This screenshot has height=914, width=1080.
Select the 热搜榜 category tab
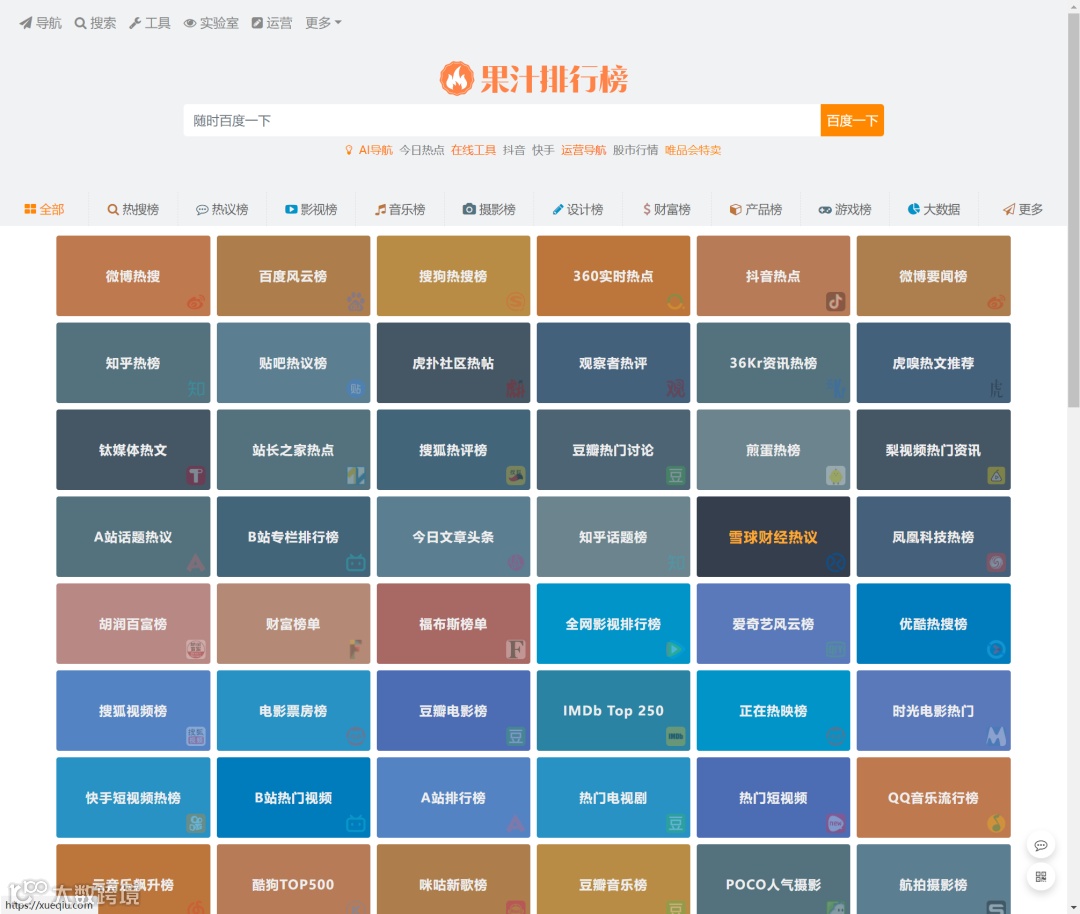coord(134,209)
